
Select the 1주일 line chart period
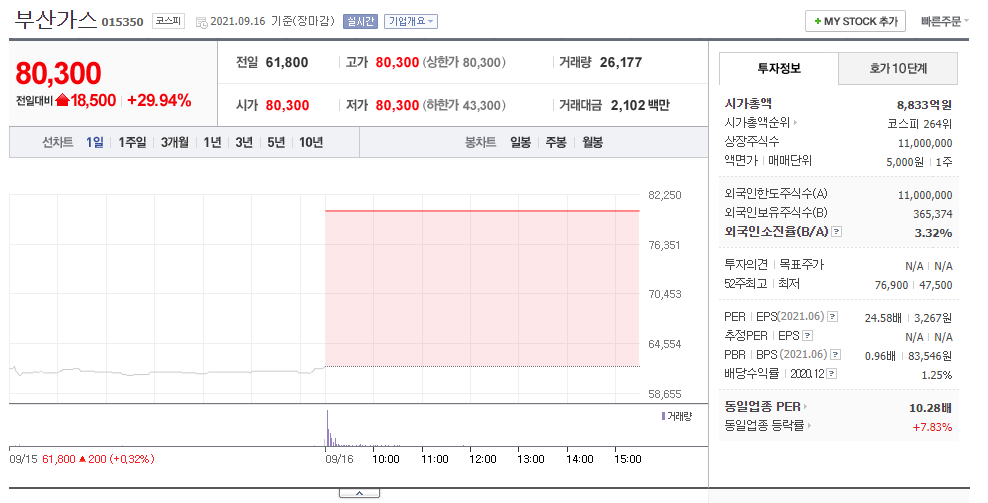(132, 142)
